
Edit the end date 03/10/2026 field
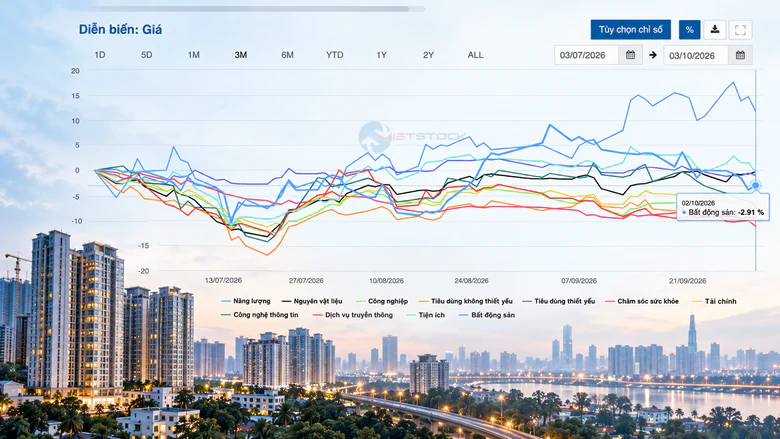[696, 55]
